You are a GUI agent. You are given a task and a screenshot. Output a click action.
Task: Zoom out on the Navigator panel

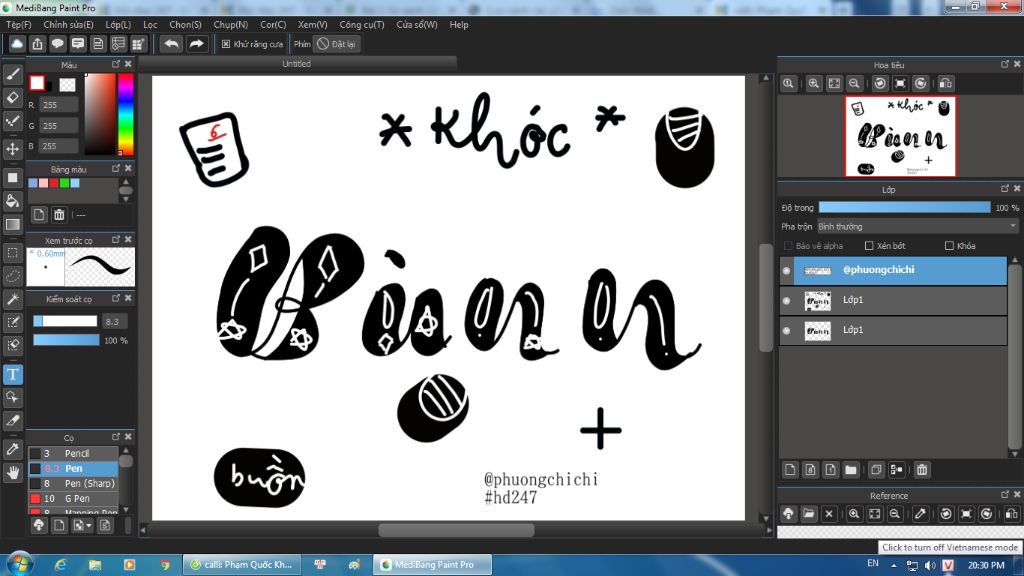pos(854,84)
